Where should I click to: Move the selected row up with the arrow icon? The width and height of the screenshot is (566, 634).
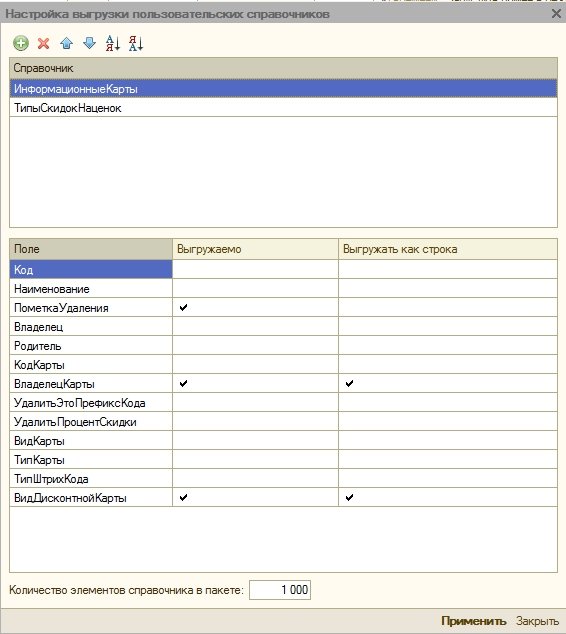[67, 43]
